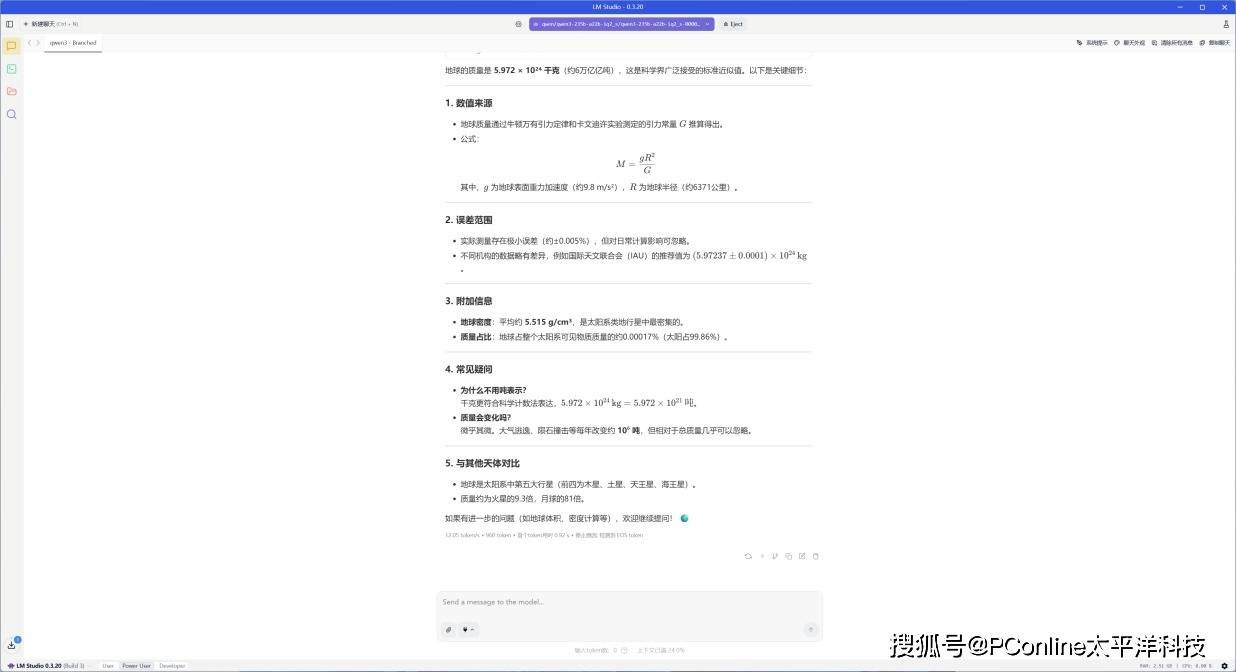Click the 质量占比 bullet line

tap(594, 337)
